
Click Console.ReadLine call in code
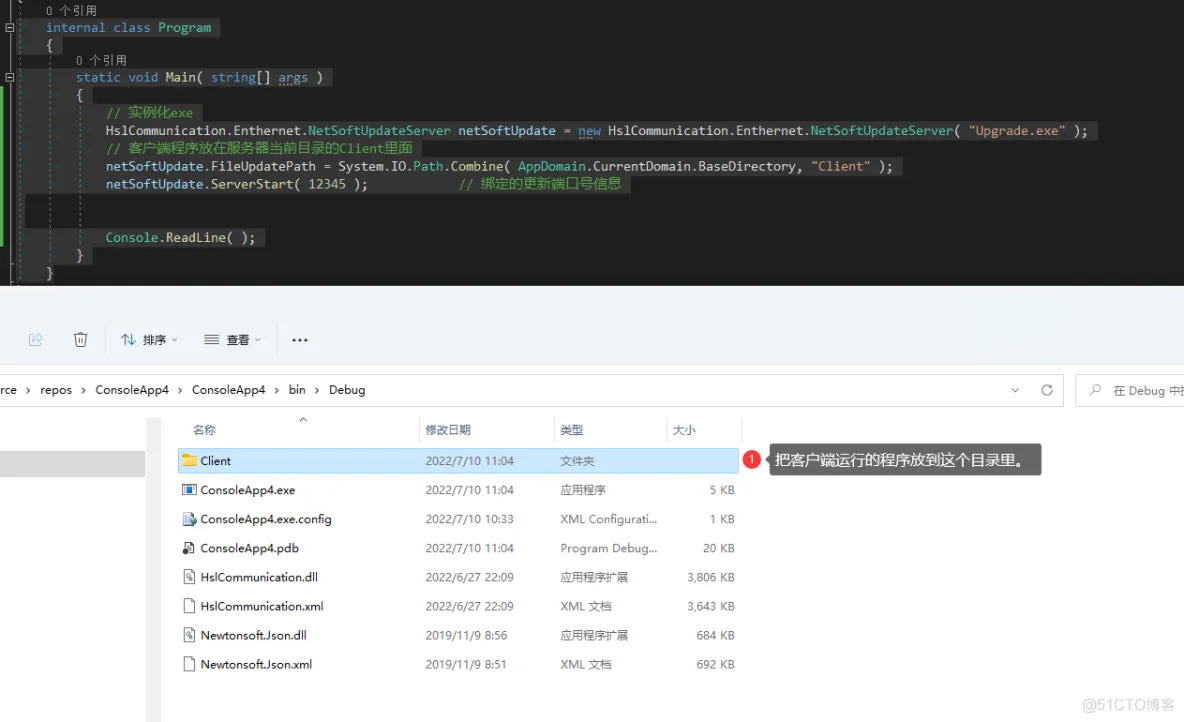pos(180,237)
